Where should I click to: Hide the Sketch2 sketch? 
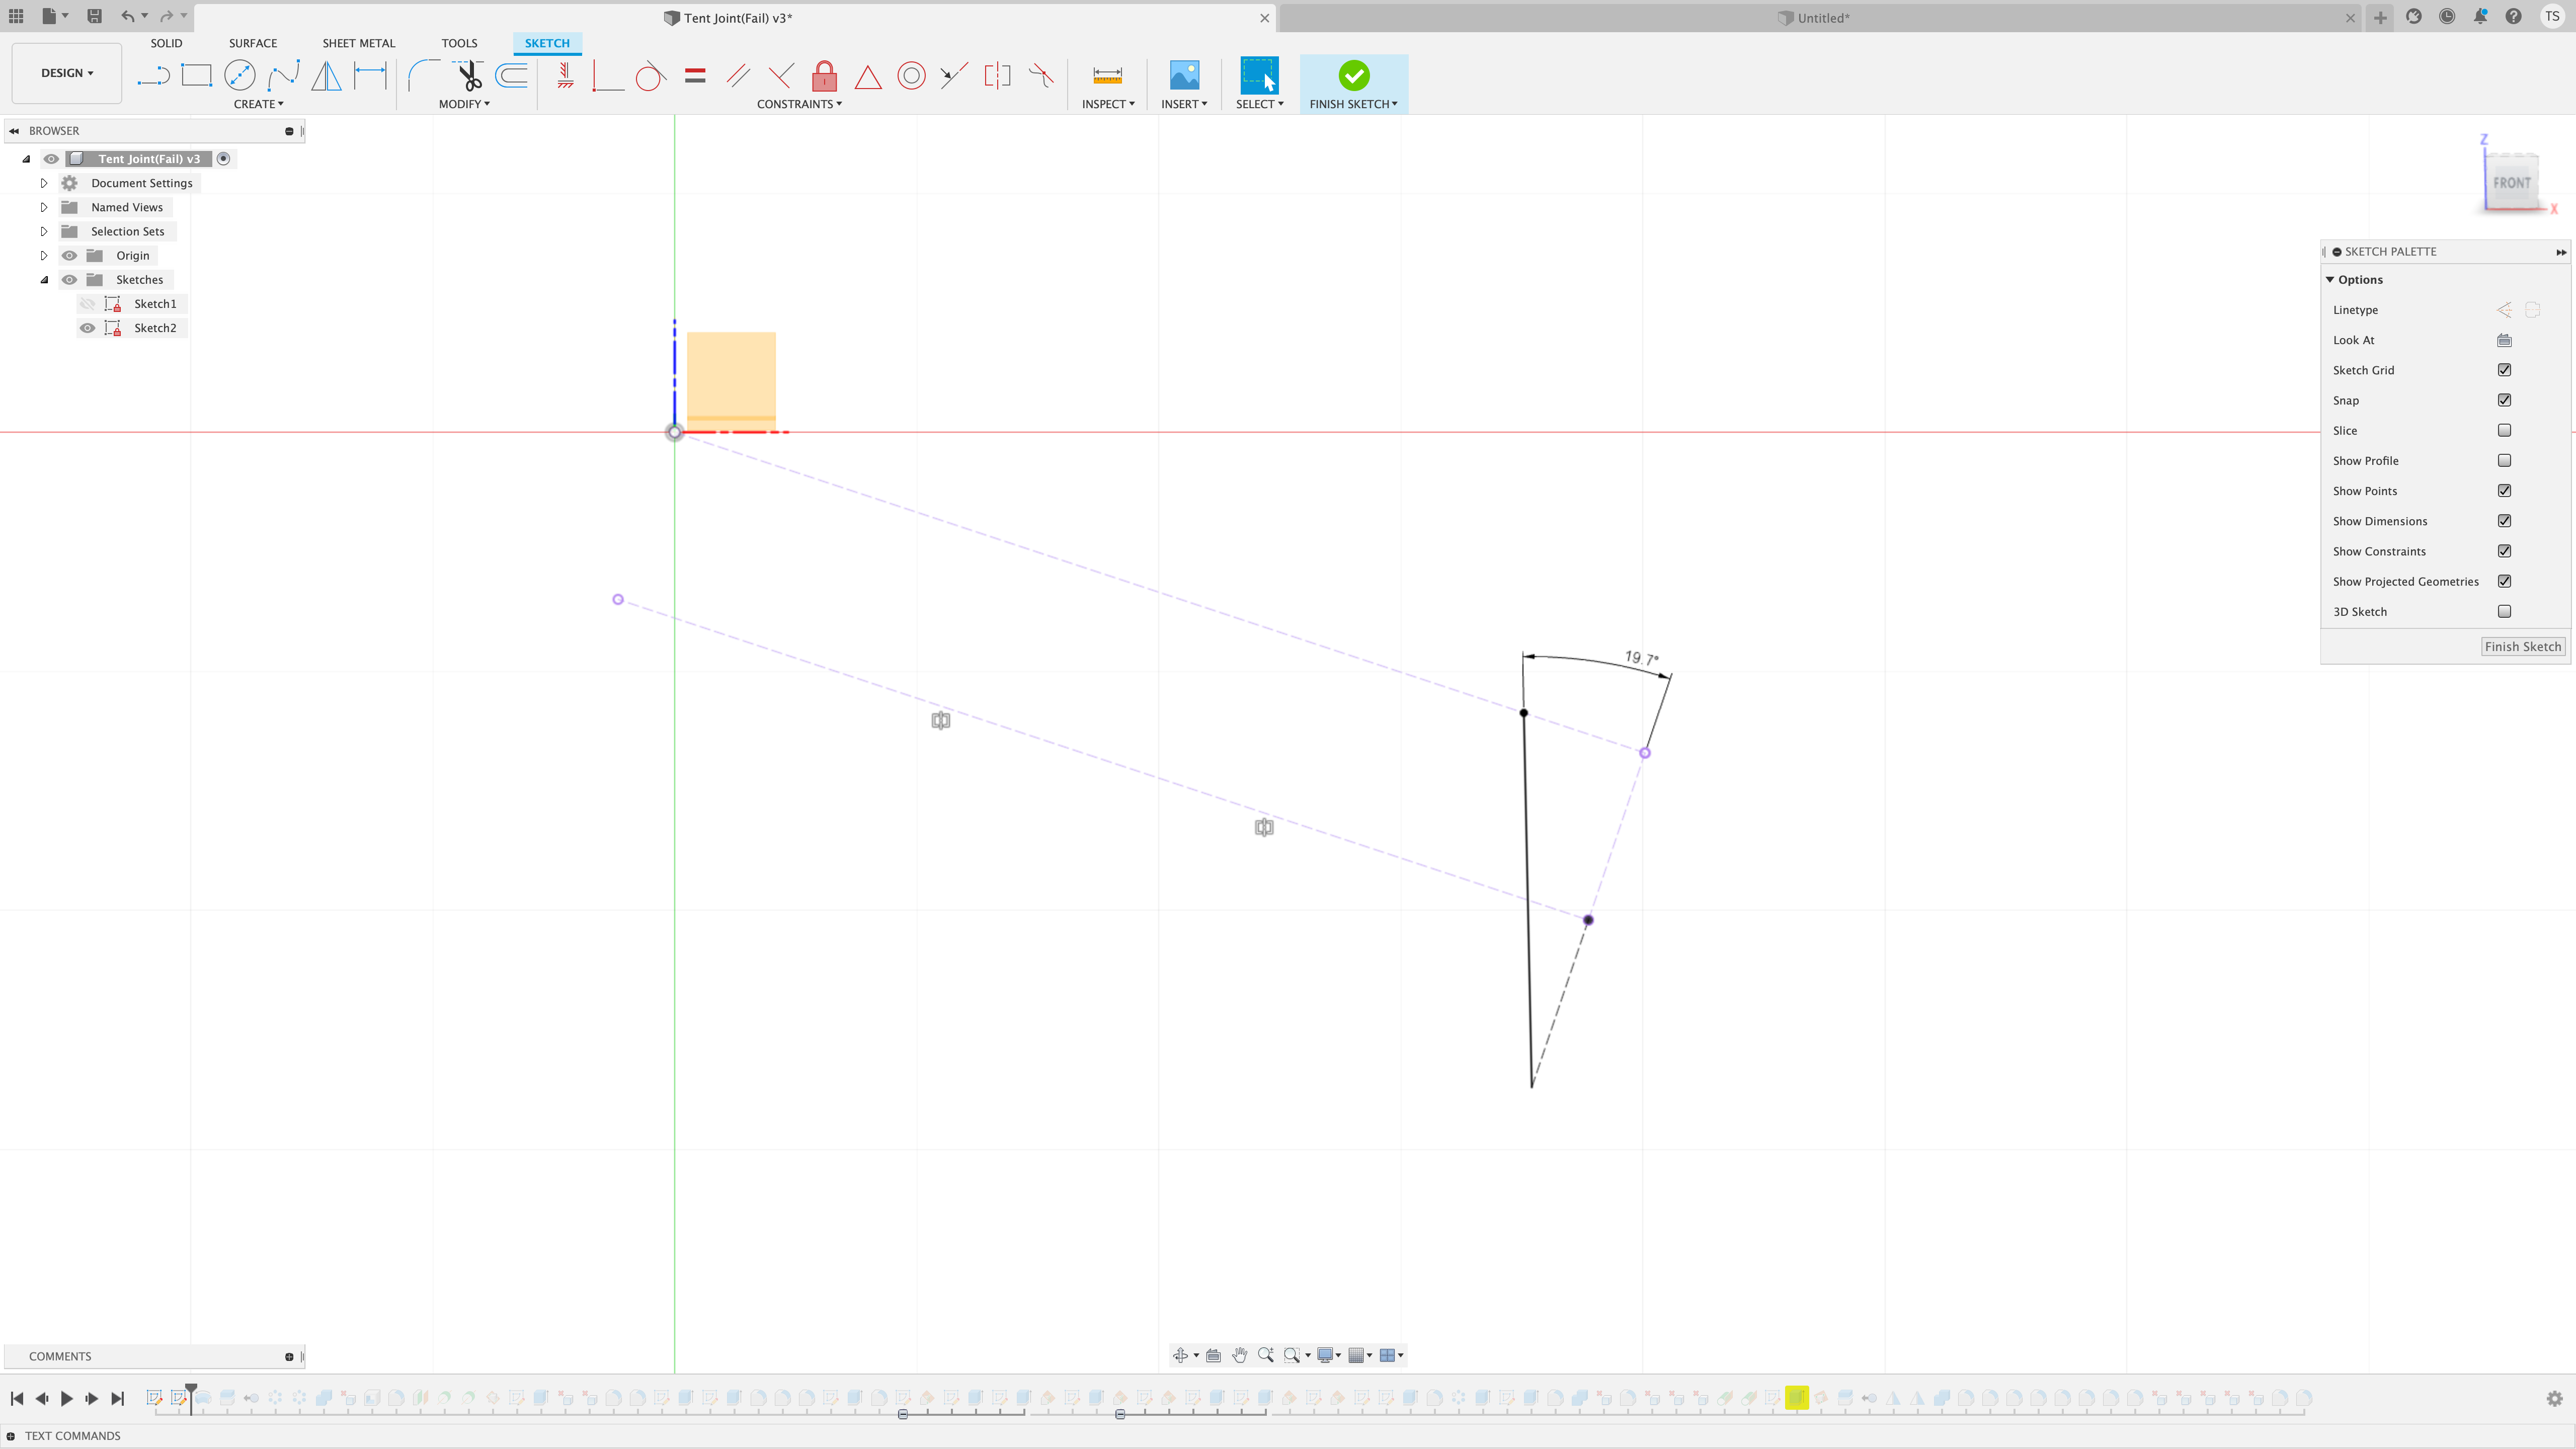point(88,328)
